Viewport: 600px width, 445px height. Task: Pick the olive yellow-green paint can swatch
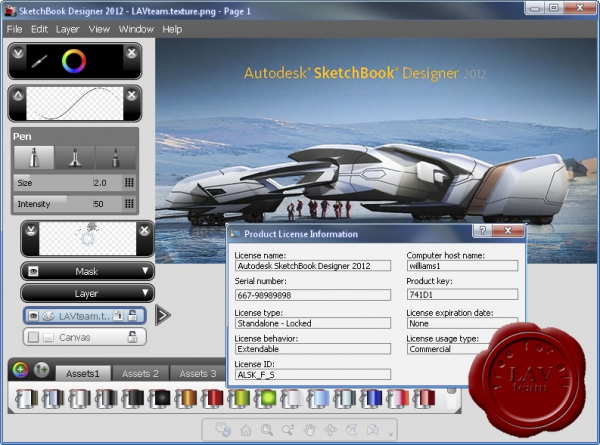(239, 398)
